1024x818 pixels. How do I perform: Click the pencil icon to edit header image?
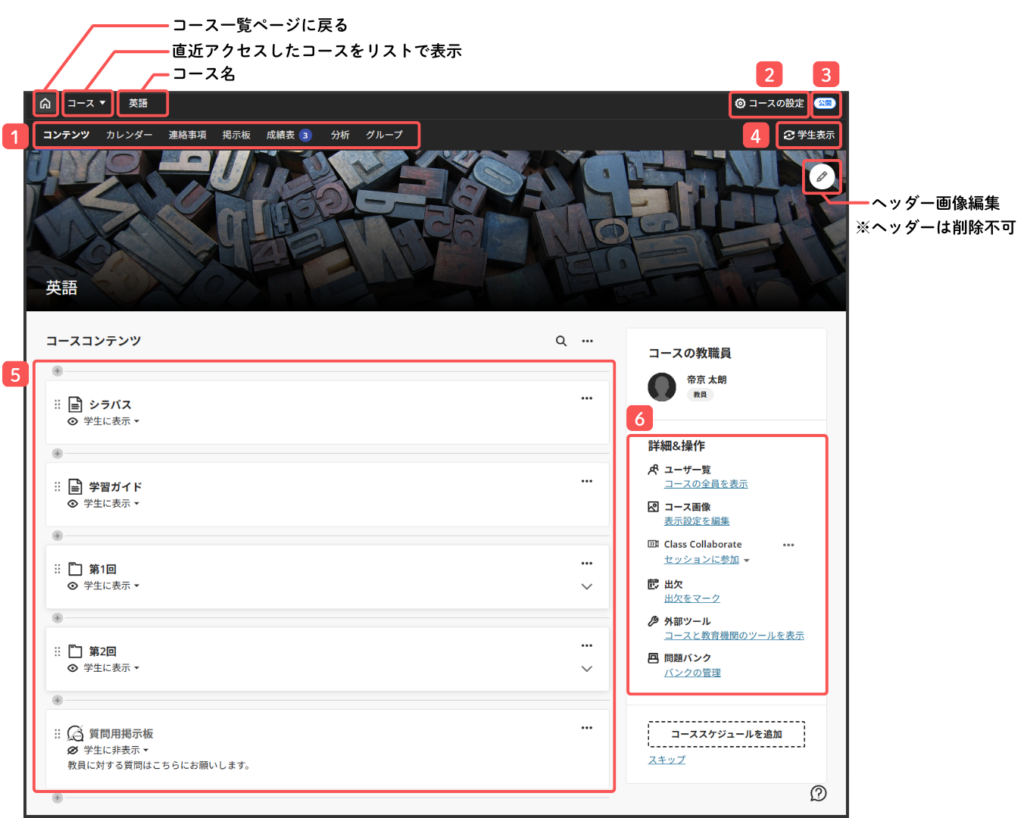click(x=822, y=176)
